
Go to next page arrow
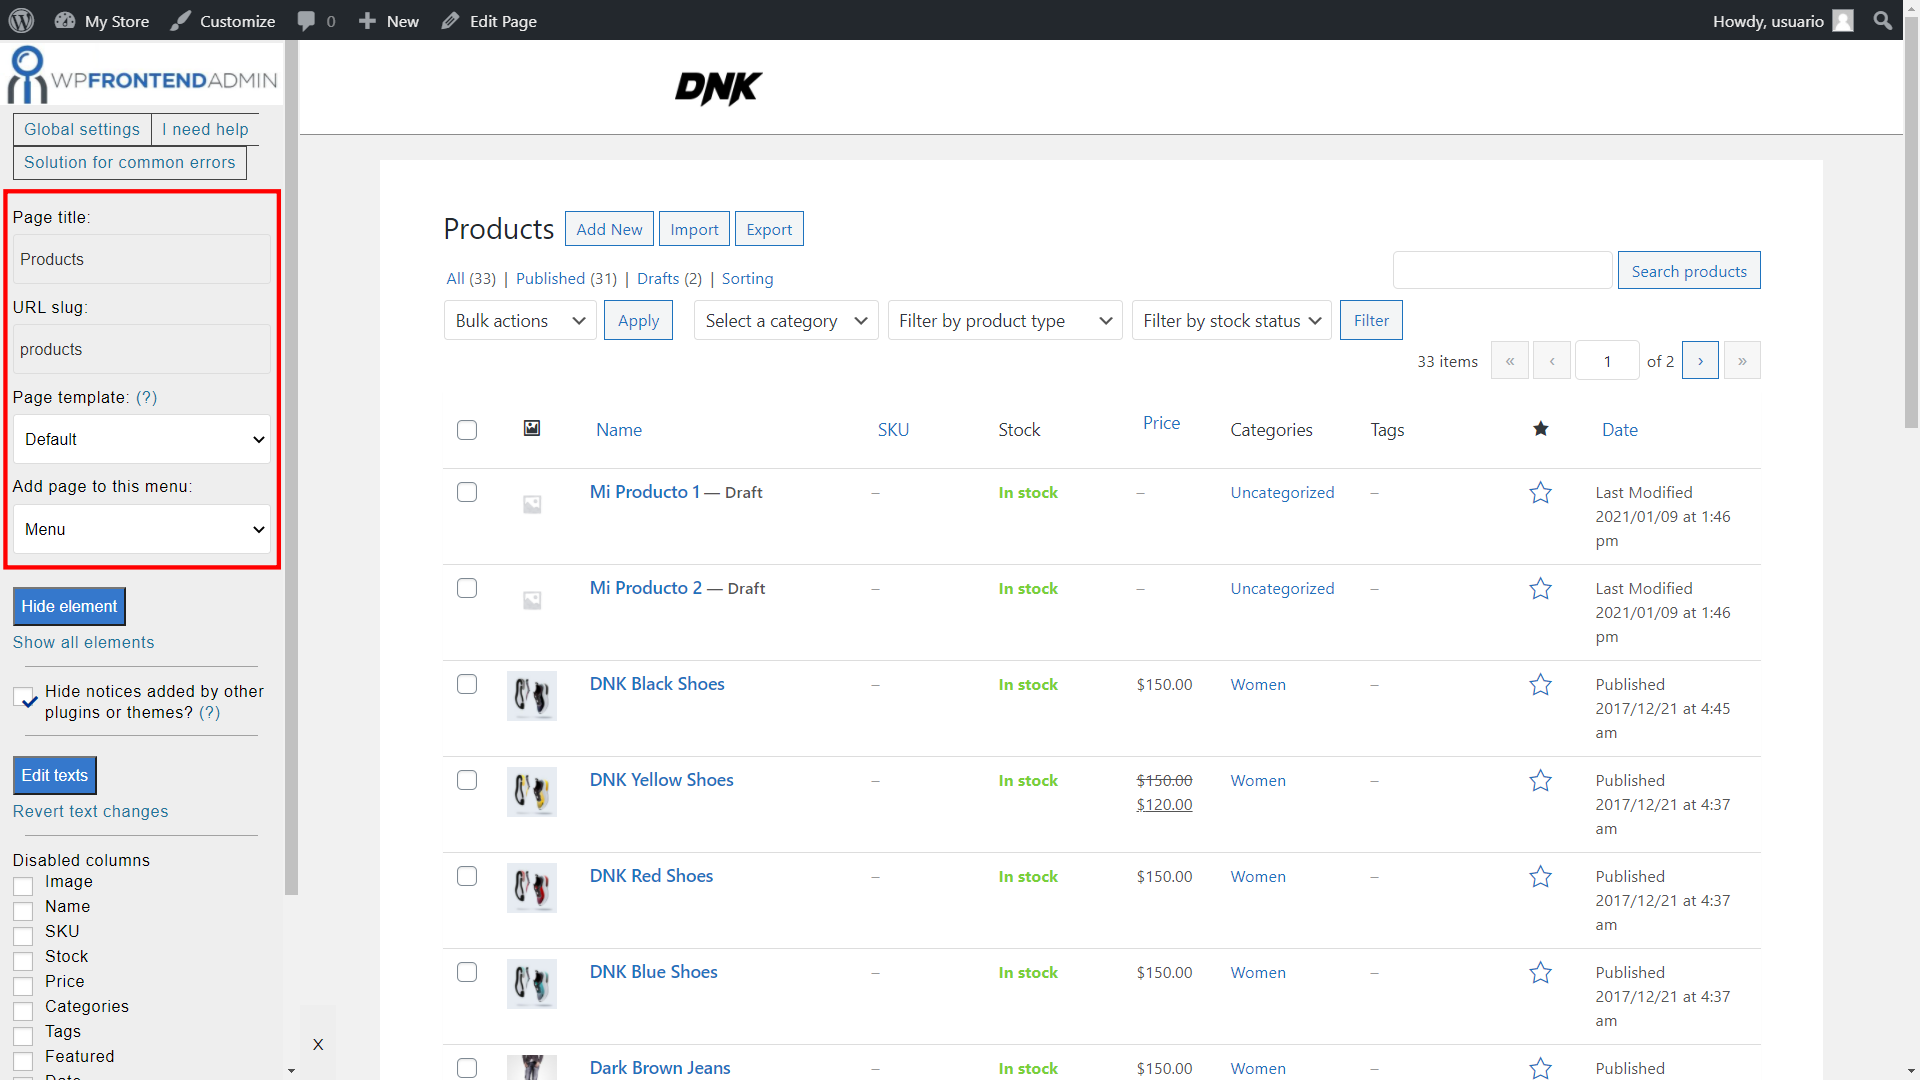pyautogui.click(x=1700, y=360)
